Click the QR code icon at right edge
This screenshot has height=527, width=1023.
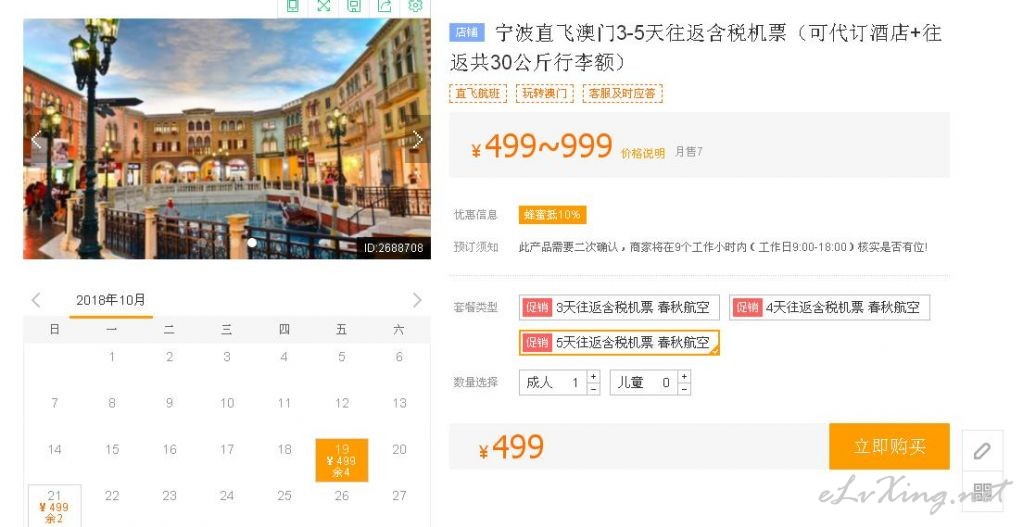point(983,490)
